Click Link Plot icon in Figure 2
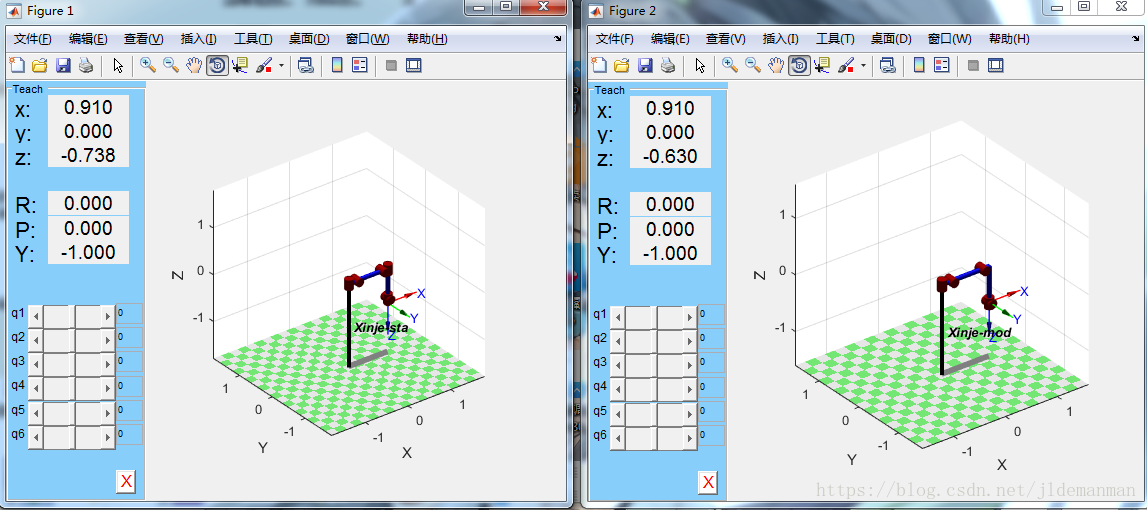Screen dimensions: 1147x510 [x=888, y=66]
